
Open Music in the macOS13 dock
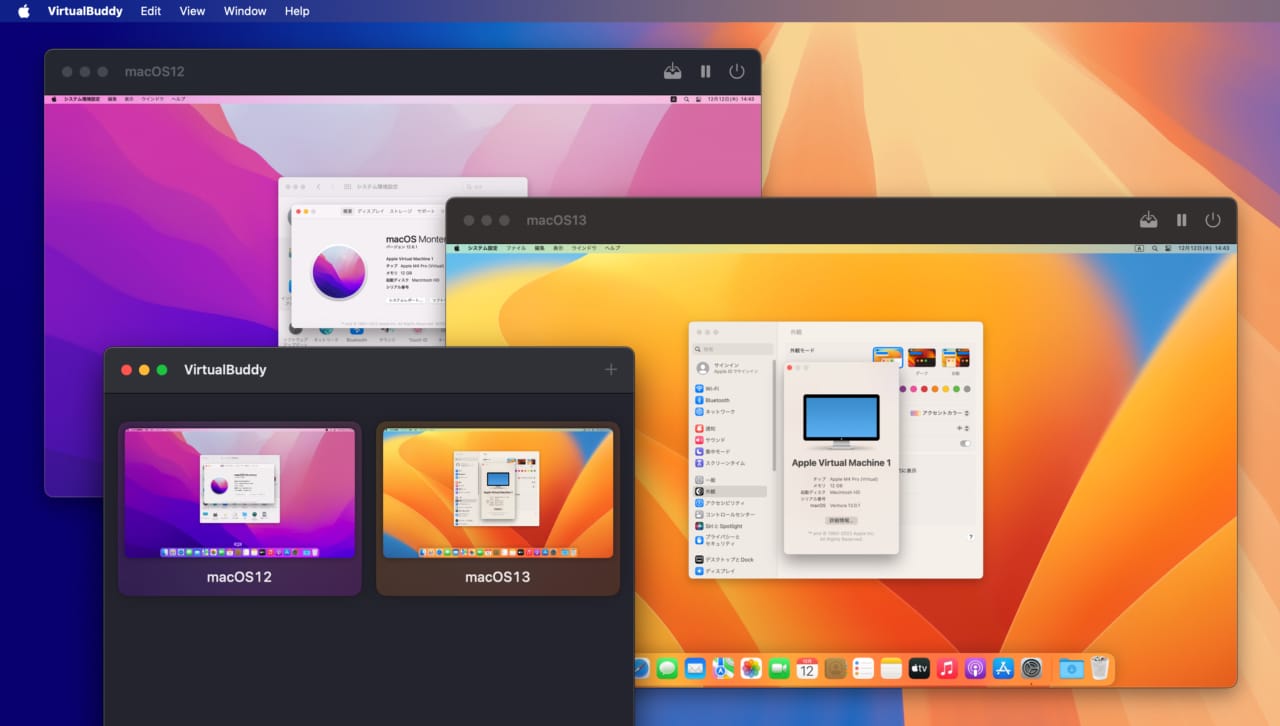coord(947,668)
